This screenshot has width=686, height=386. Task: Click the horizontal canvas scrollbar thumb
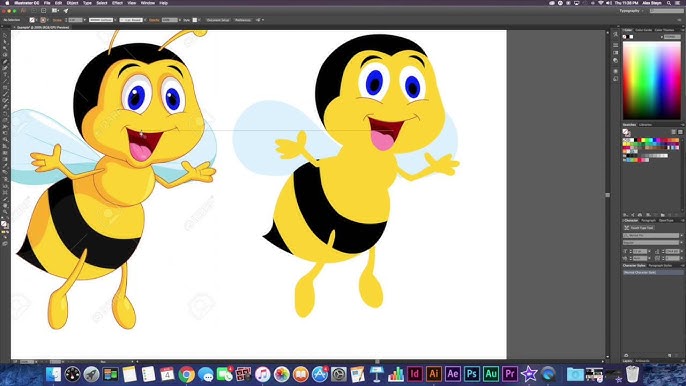(x=377, y=361)
